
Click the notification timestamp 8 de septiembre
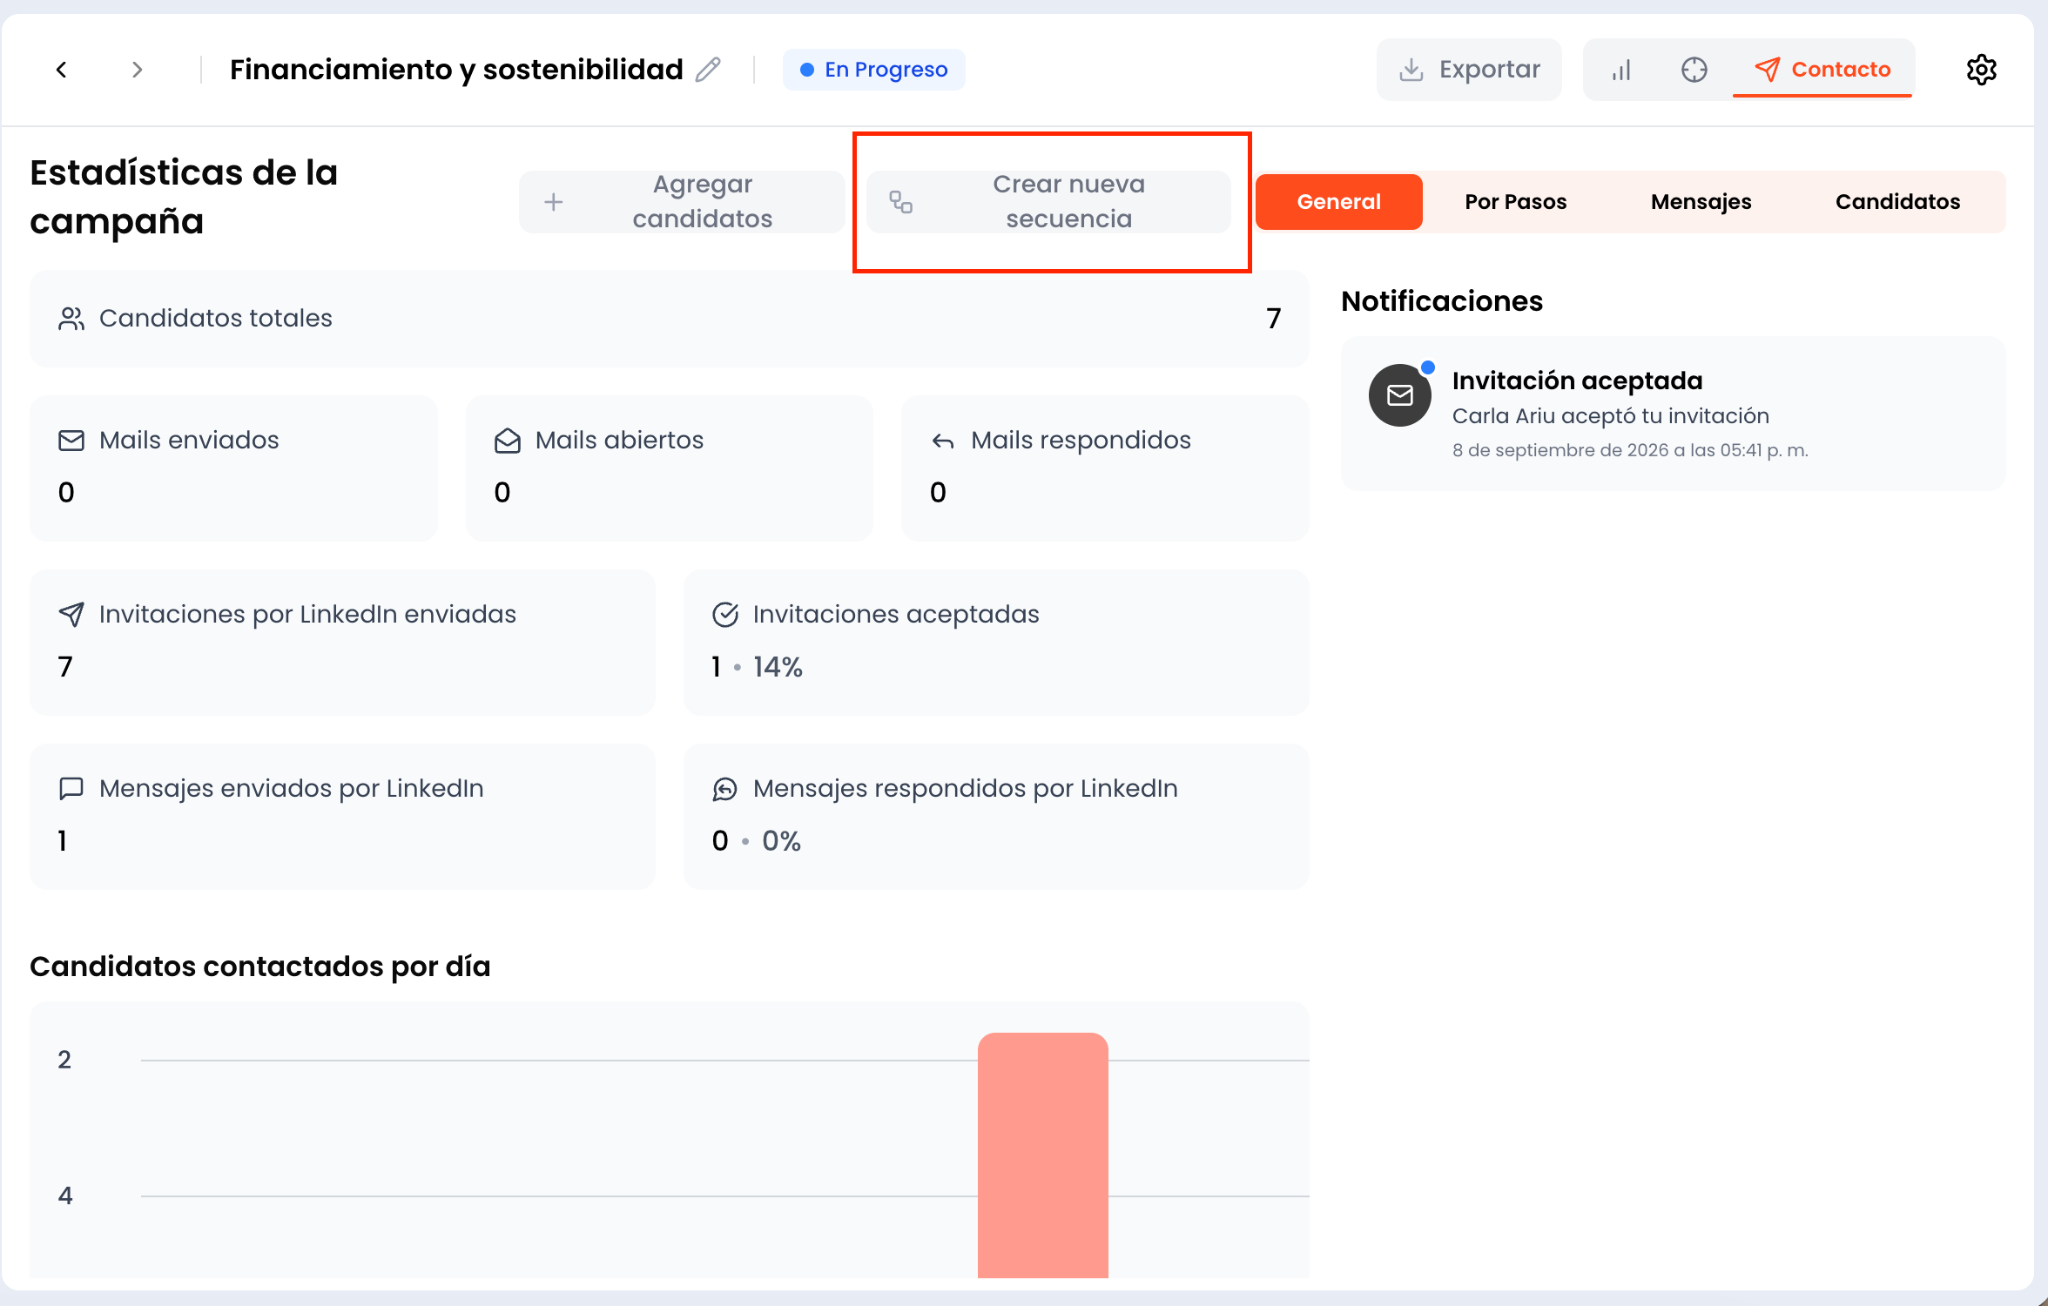point(1630,450)
